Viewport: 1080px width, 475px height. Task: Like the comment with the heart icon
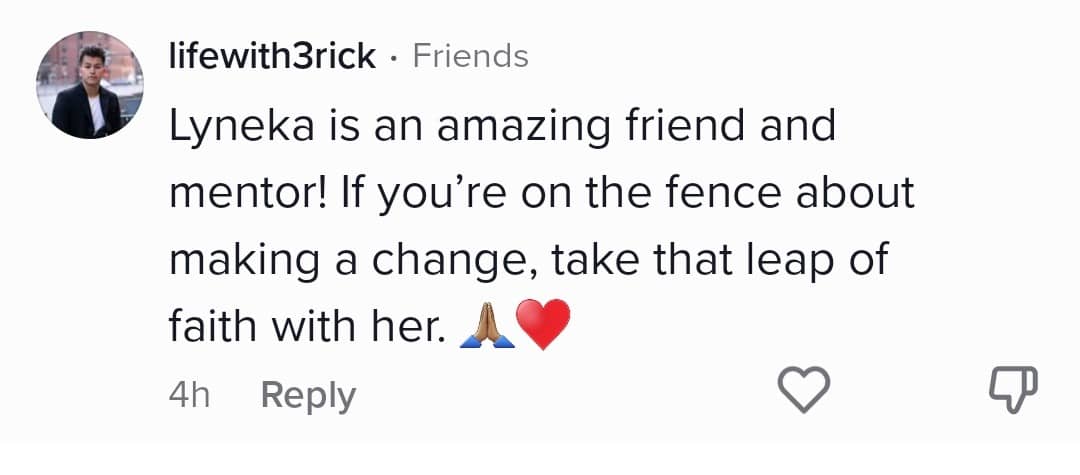[804, 390]
